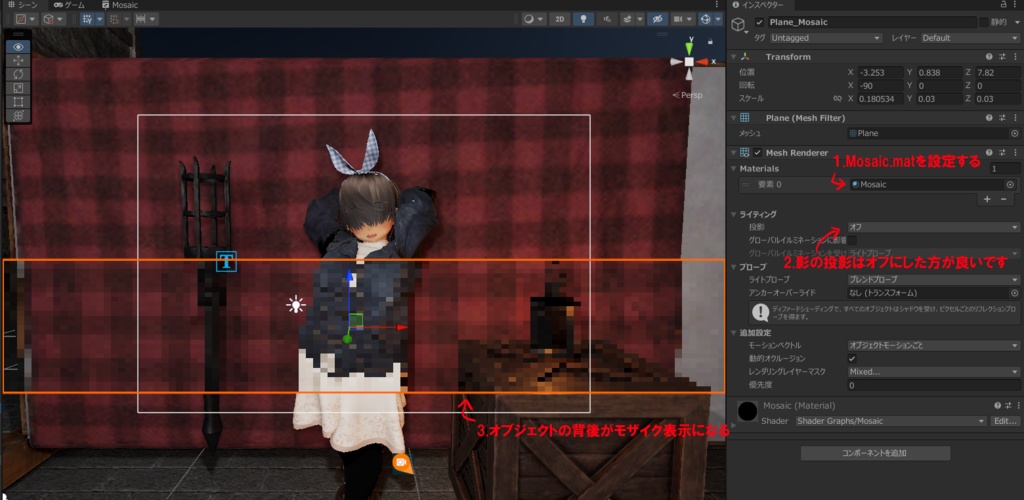Open the モーションベクトル dropdown
This screenshot has width=1024, height=500.
[x=933, y=345]
